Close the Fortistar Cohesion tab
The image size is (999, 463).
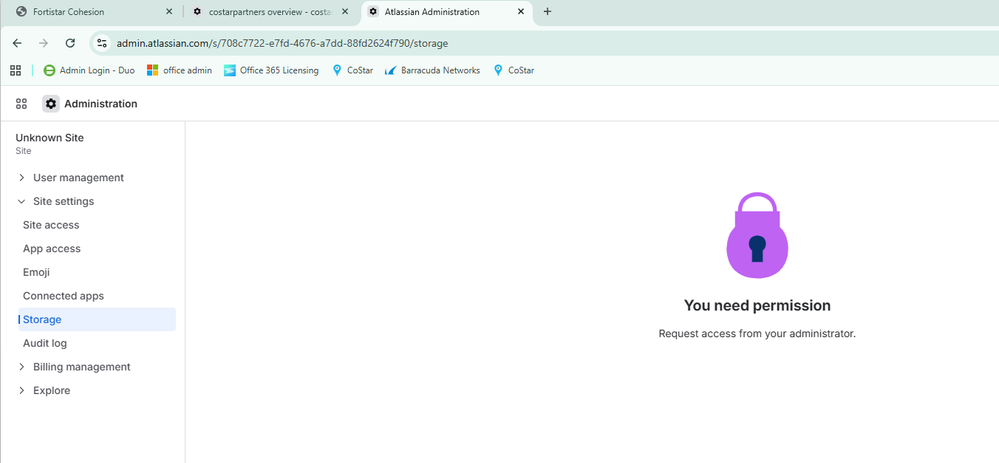(169, 11)
